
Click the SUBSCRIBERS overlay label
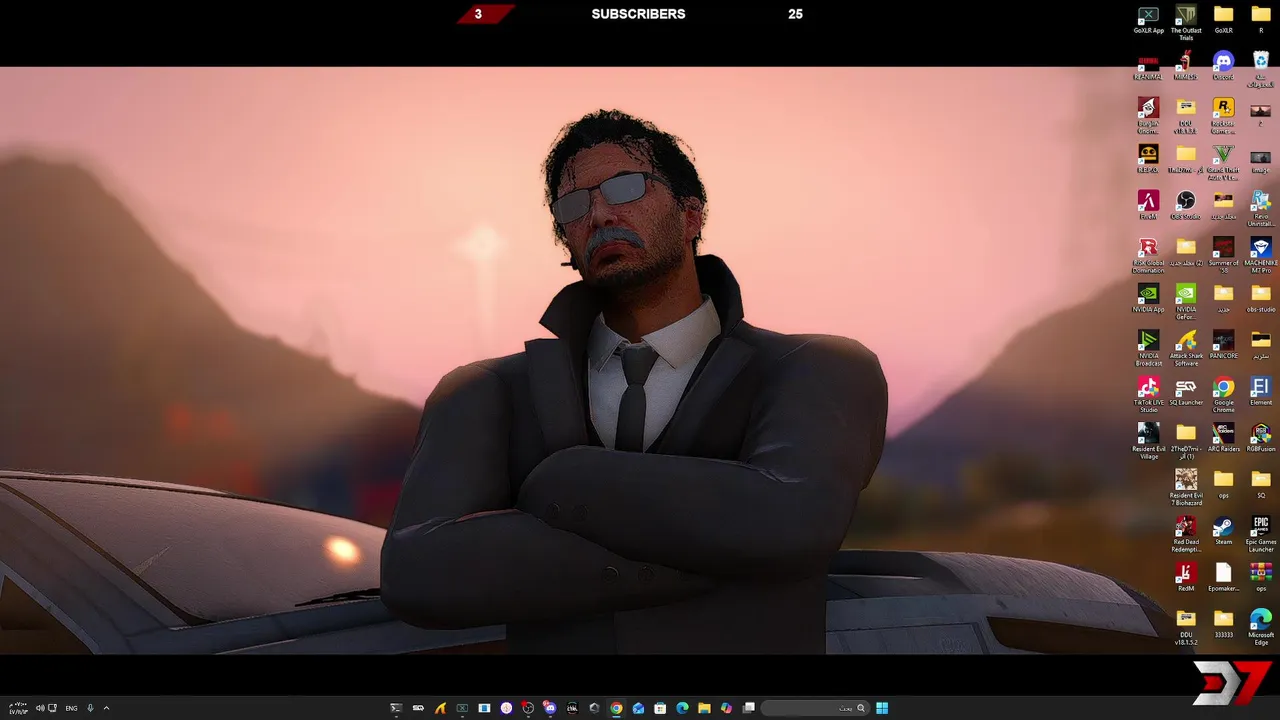[x=638, y=14]
